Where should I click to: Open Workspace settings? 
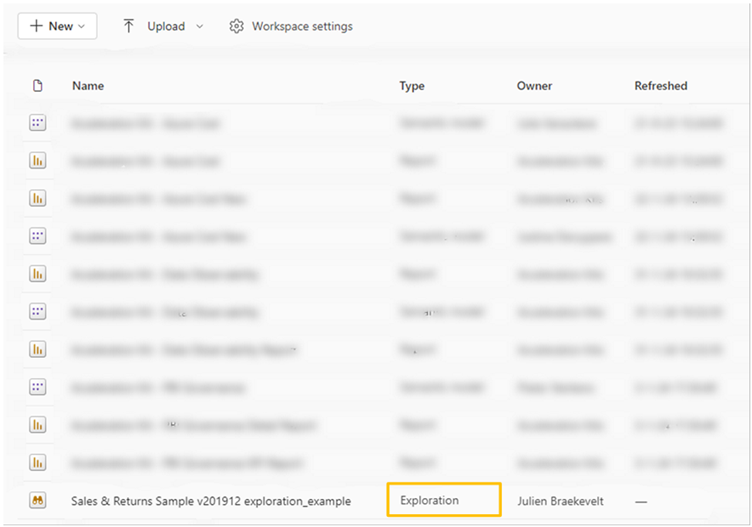pyautogui.click(x=301, y=26)
